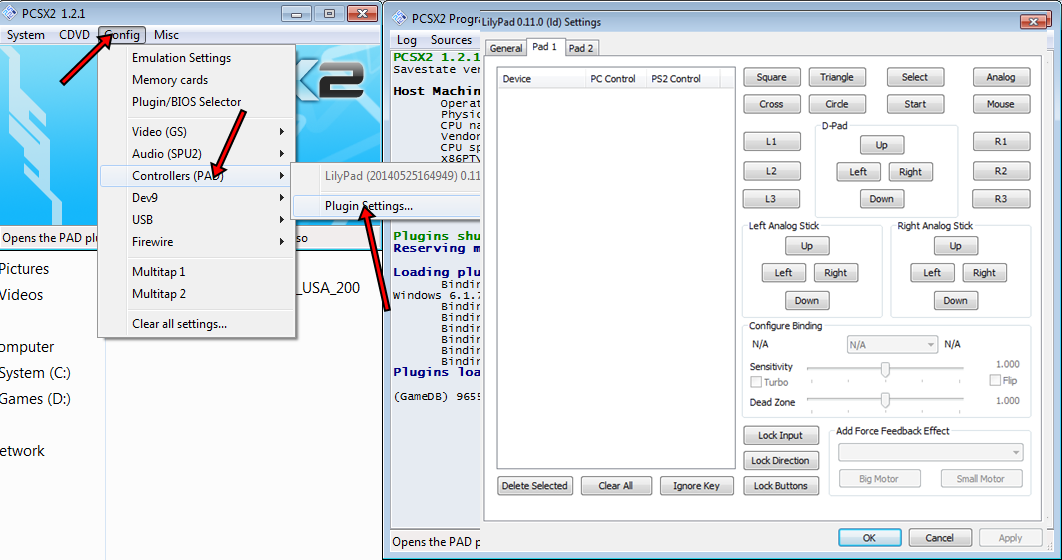1062x560 pixels.
Task: Bind the Circle button
Action: (836, 104)
